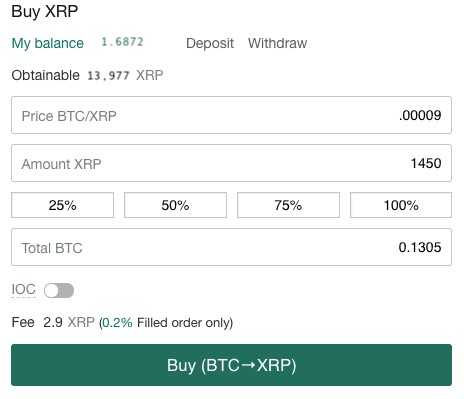Select the 25% amount button
This screenshot has width=464, height=399.
pos(62,205)
